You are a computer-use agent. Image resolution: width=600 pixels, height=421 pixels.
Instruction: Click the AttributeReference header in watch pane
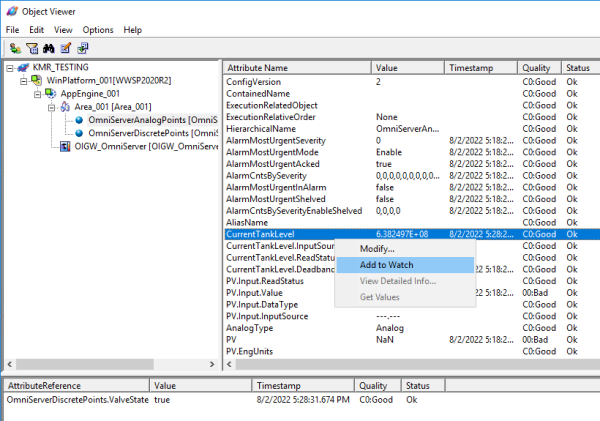tap(77, 385)
